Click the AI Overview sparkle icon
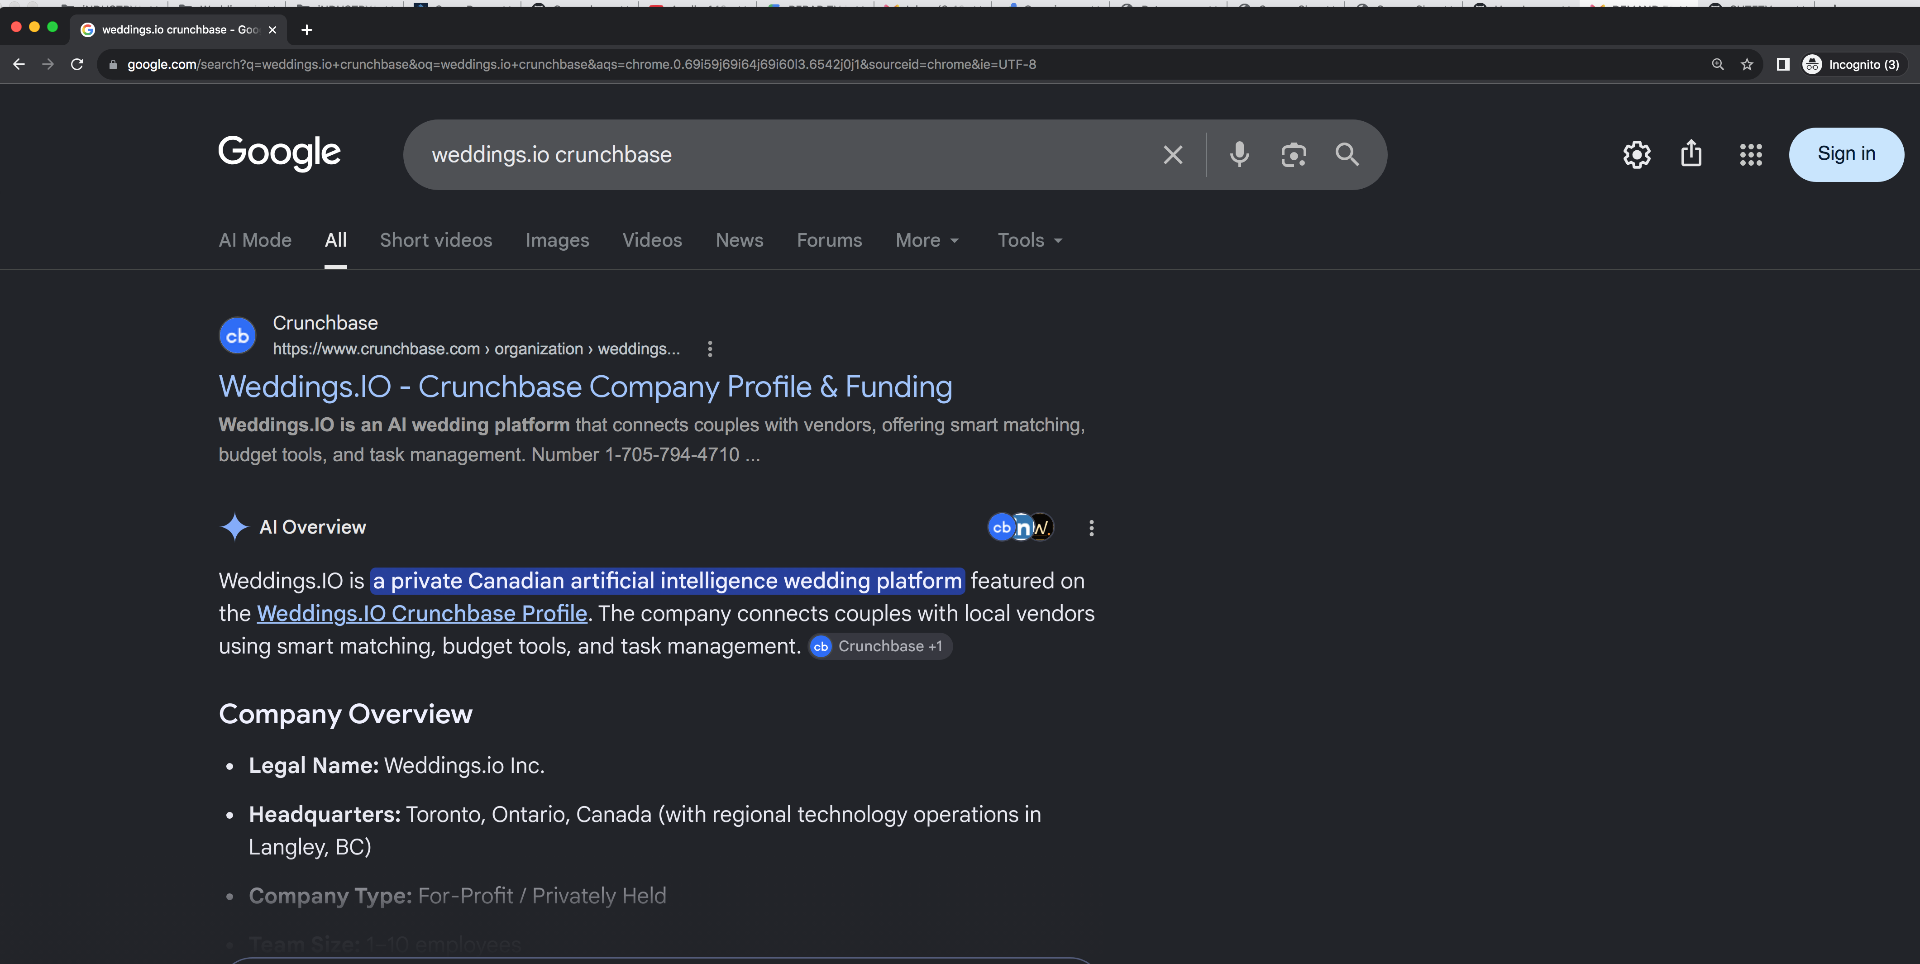Image resolution: width=1920 pixels, height=964 pixels. click(234, 527)
